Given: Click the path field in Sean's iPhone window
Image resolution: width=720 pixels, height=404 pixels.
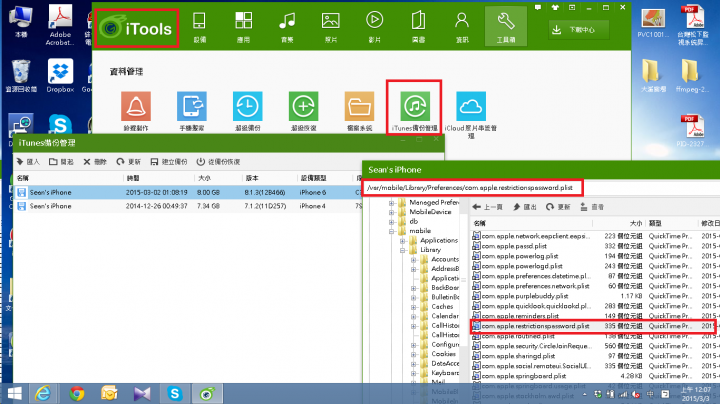Looking at the screenshot, I should click(472, 188).
